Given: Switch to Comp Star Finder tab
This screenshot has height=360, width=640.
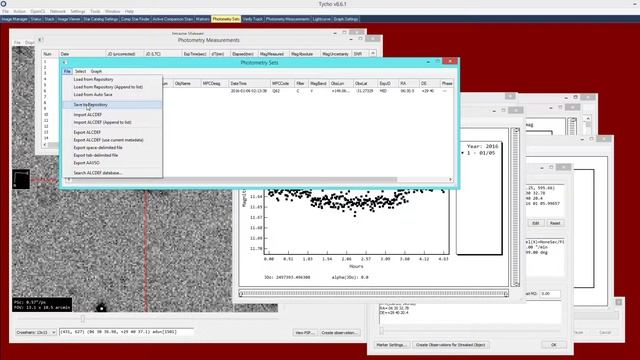Looking at the screenshot, I should [x=135, y=19].
